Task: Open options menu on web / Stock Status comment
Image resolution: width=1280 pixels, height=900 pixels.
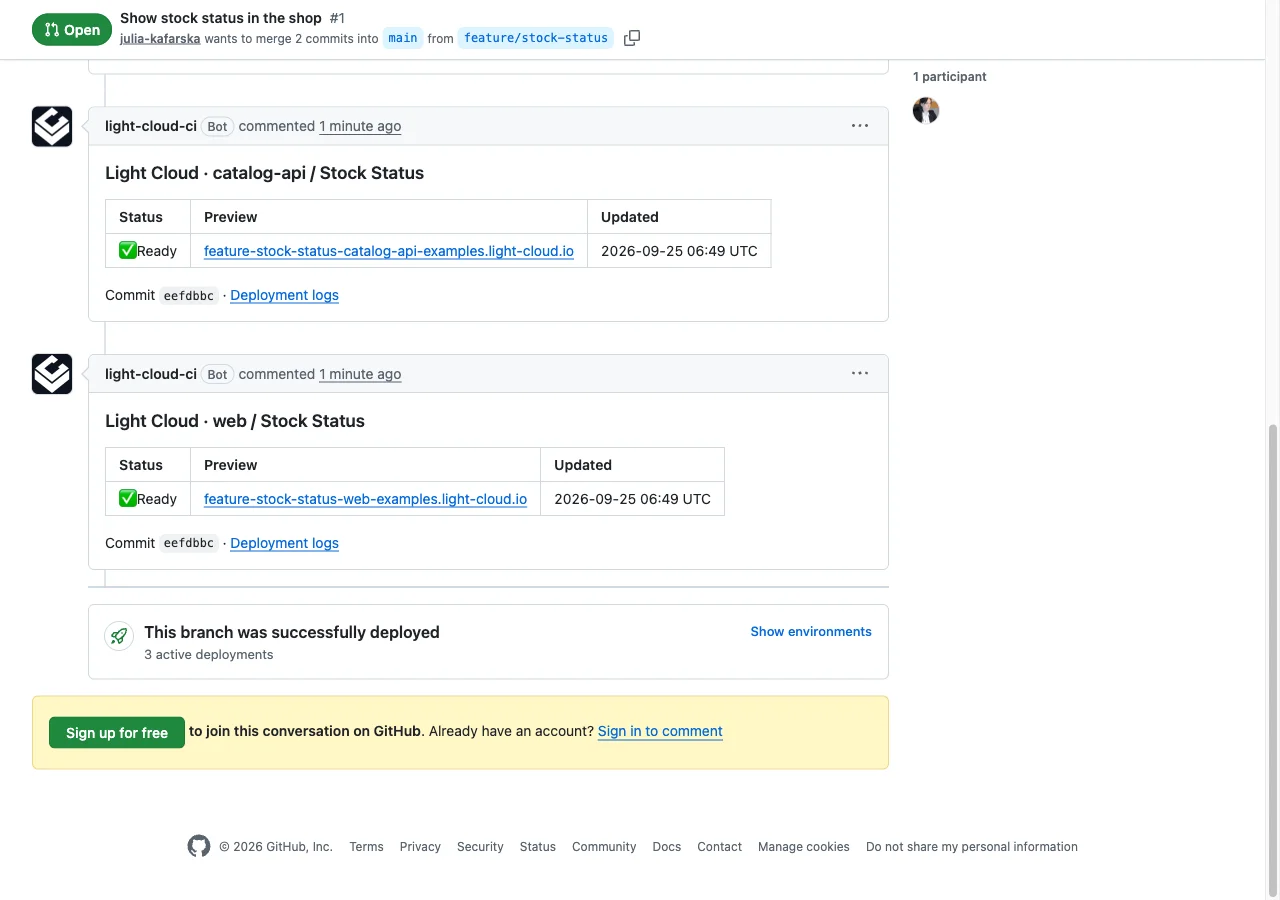Action: click(860, 374)
